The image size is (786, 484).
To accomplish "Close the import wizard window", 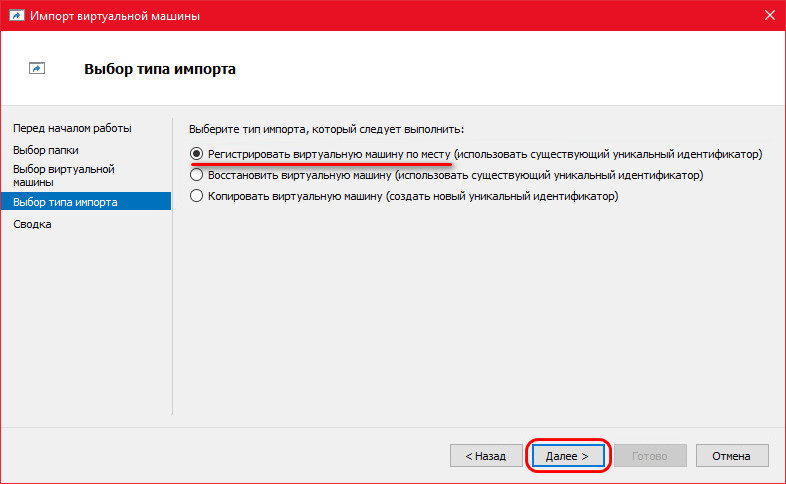I will tap(770, 16).
